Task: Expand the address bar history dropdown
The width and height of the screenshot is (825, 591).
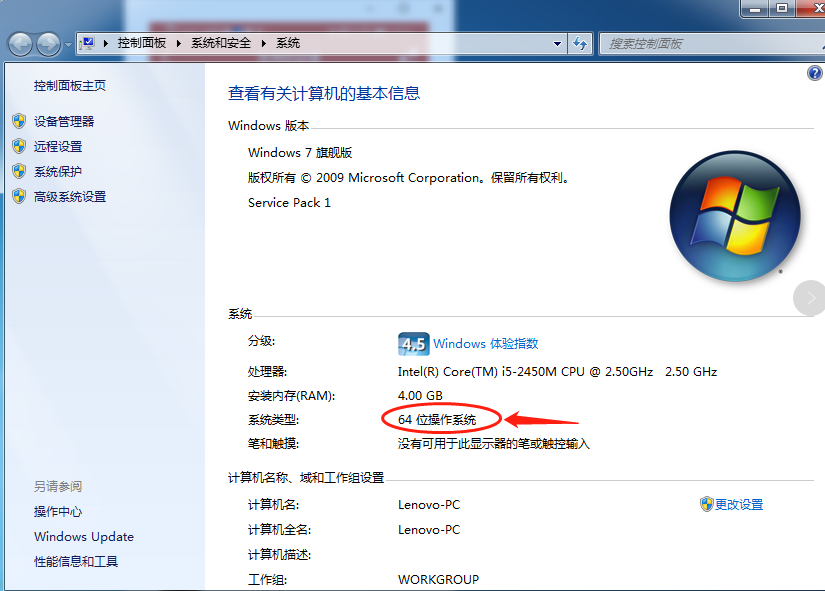Action: 558,44
